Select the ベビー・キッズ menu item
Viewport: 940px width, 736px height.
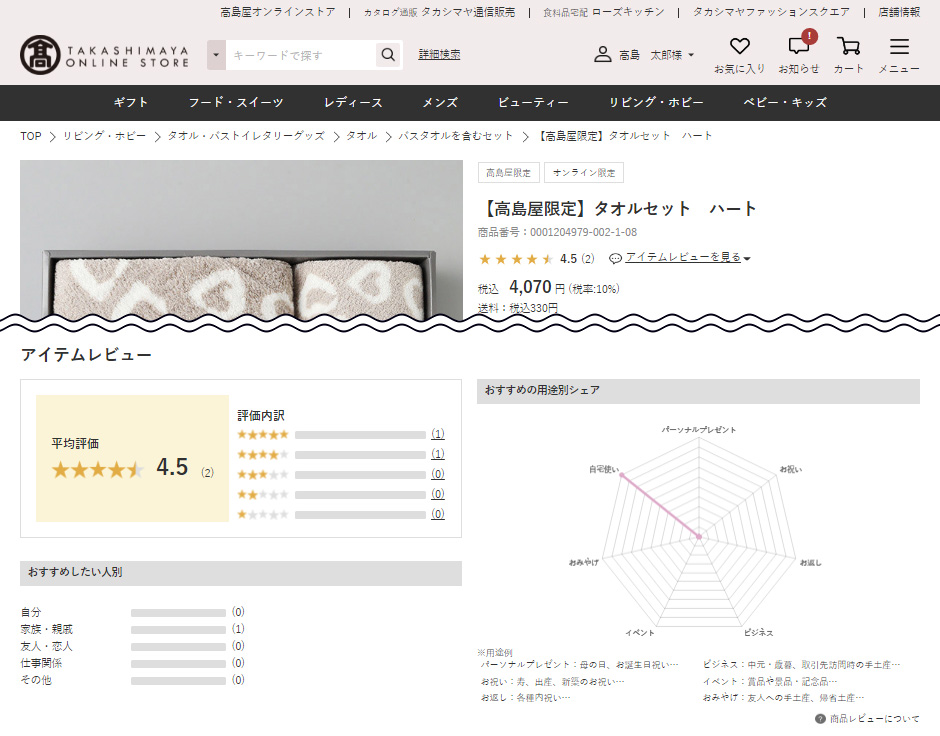pyautogui.click(x=785, y=102)
